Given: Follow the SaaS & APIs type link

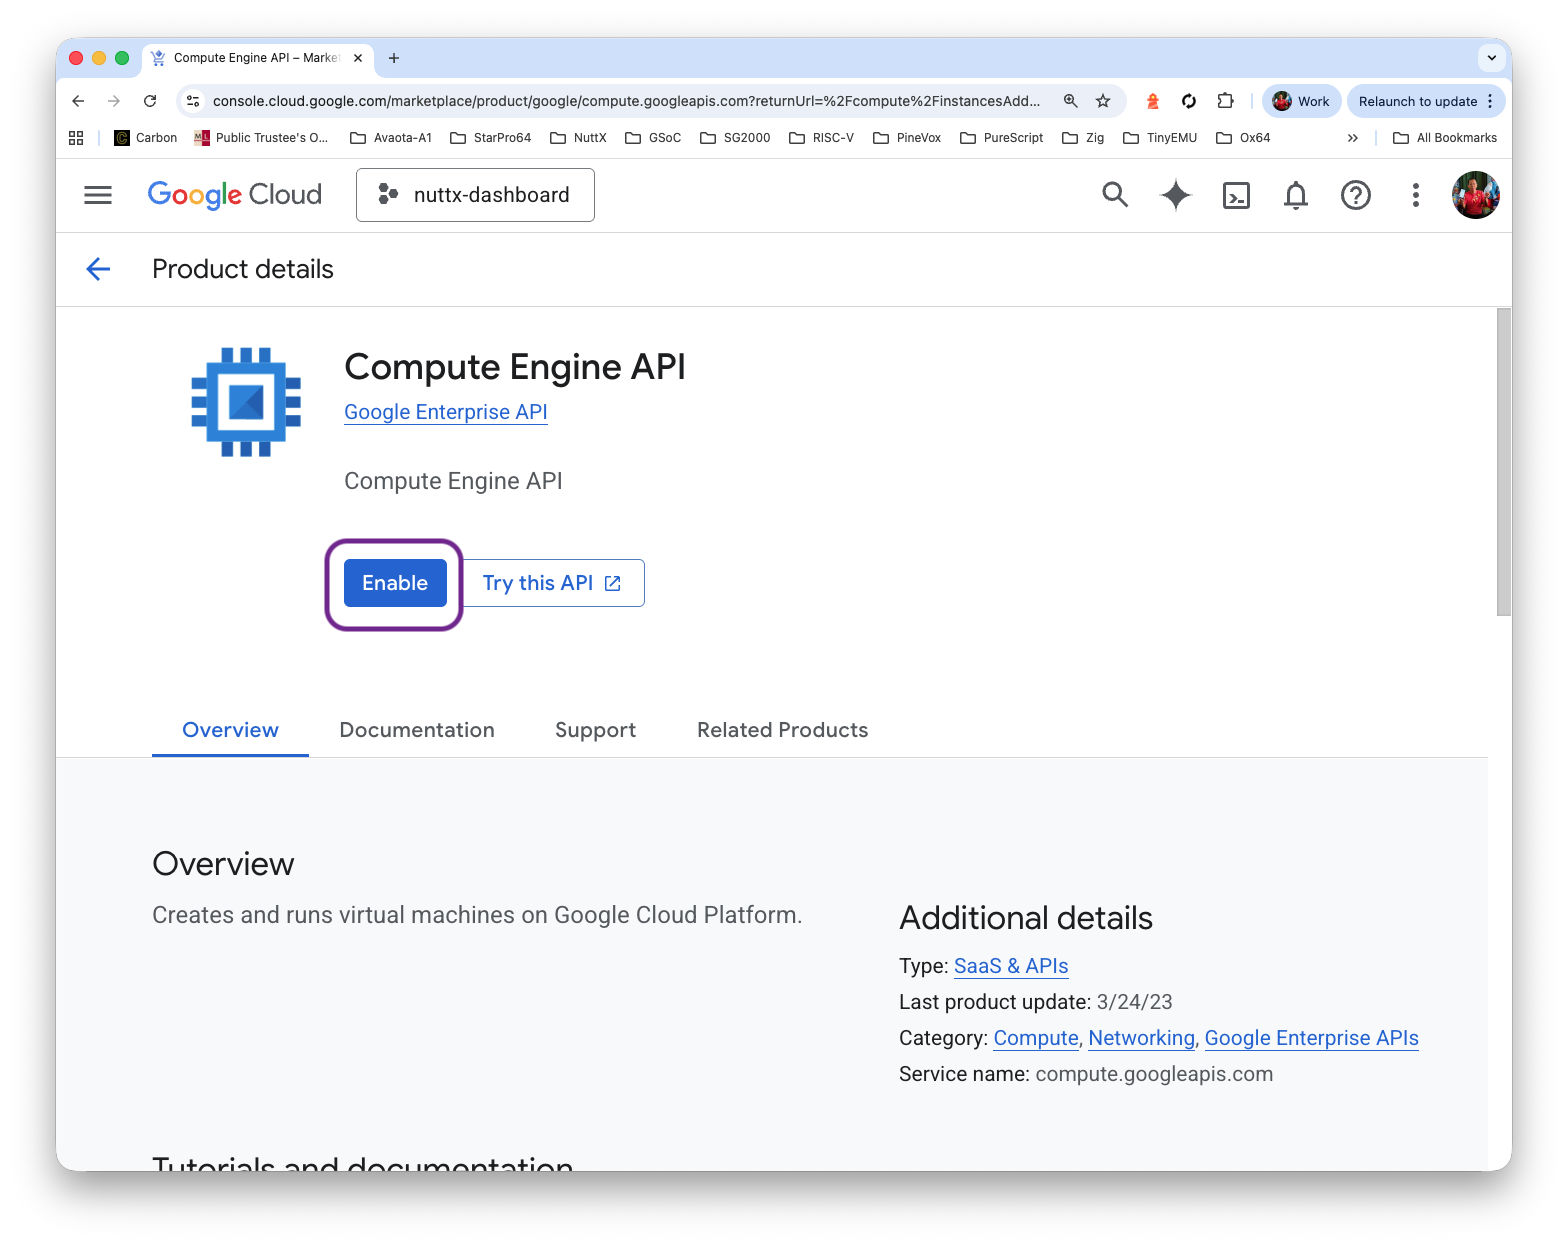Looking at the screenshot, I should 1011,966.
